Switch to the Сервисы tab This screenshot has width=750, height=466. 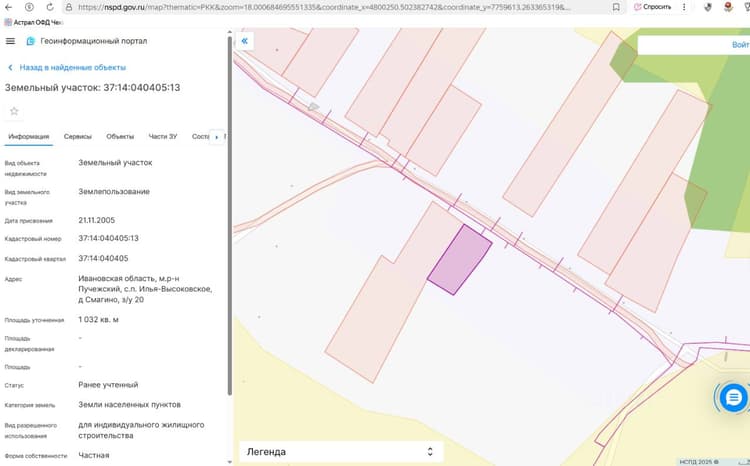click(77, 136)
